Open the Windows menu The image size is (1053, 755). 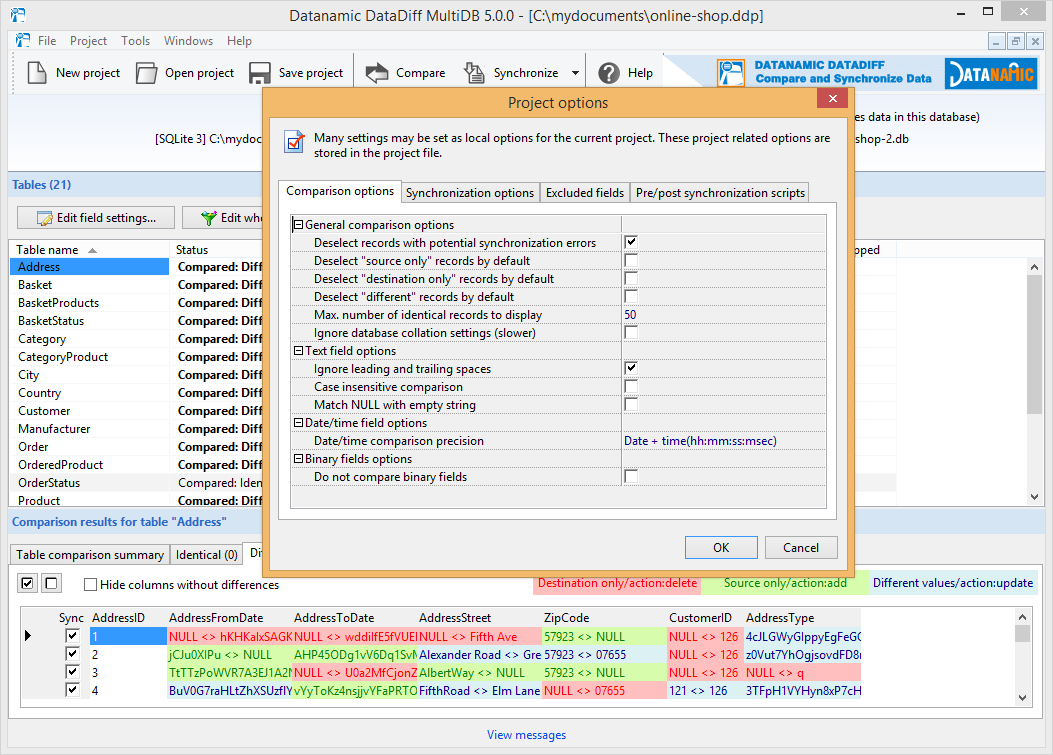click(188, 40)
